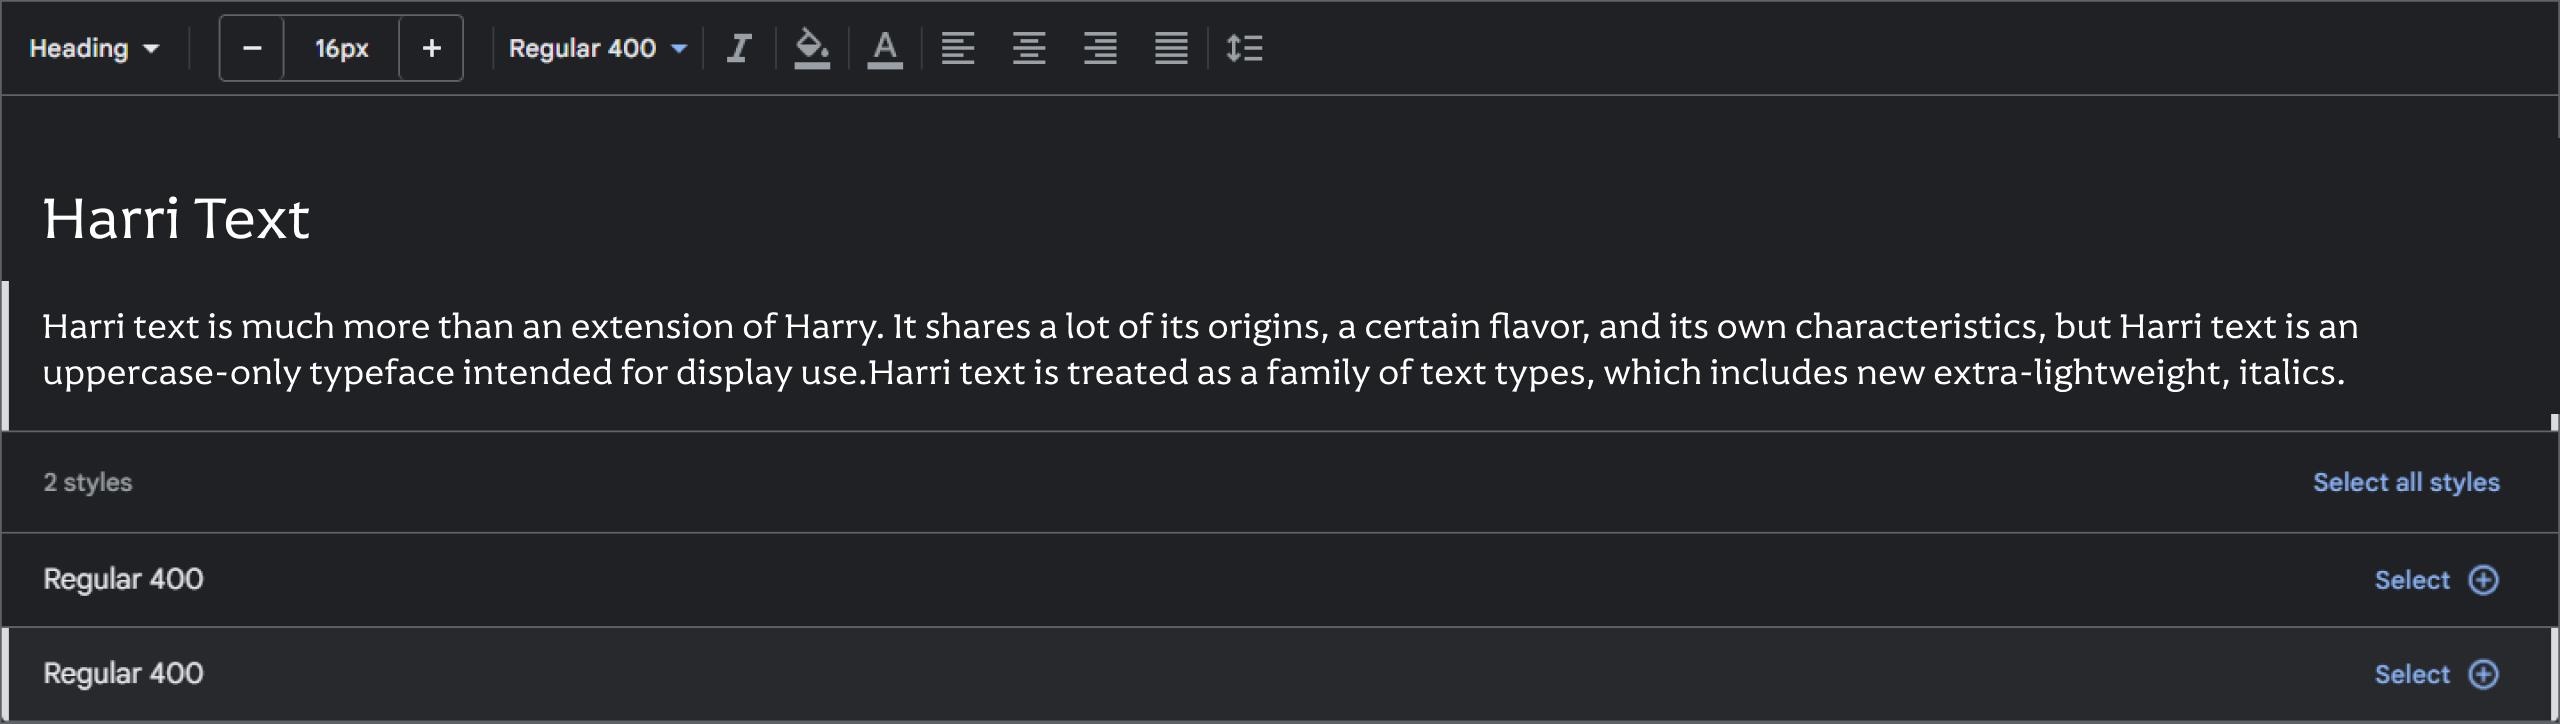Open the Heading style dropdown

[94, 48]
